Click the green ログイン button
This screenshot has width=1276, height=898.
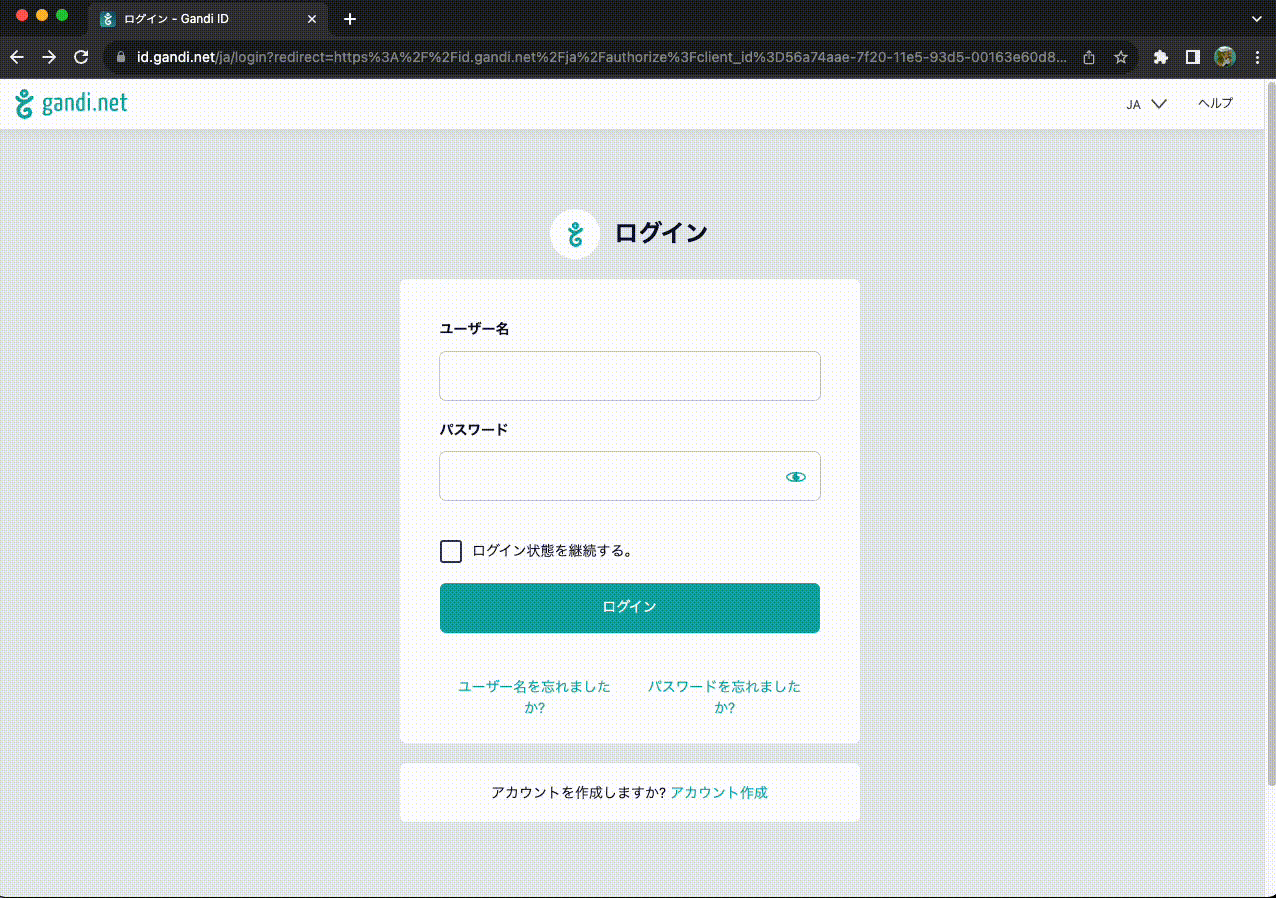click(x=630, y=608)
